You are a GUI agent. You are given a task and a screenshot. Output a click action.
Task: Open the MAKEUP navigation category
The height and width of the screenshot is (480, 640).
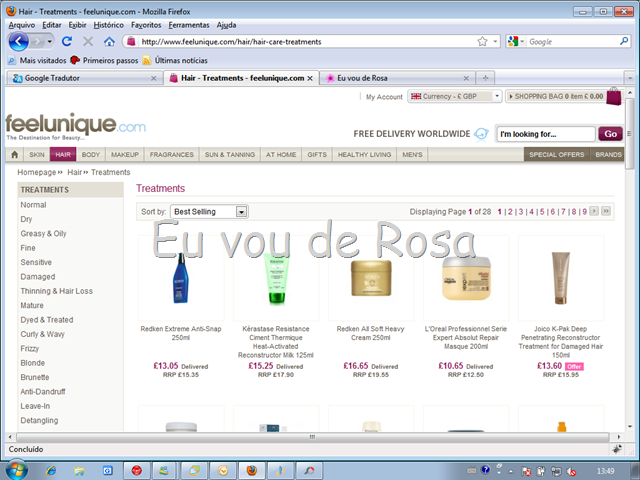click(x=125, y=155)
